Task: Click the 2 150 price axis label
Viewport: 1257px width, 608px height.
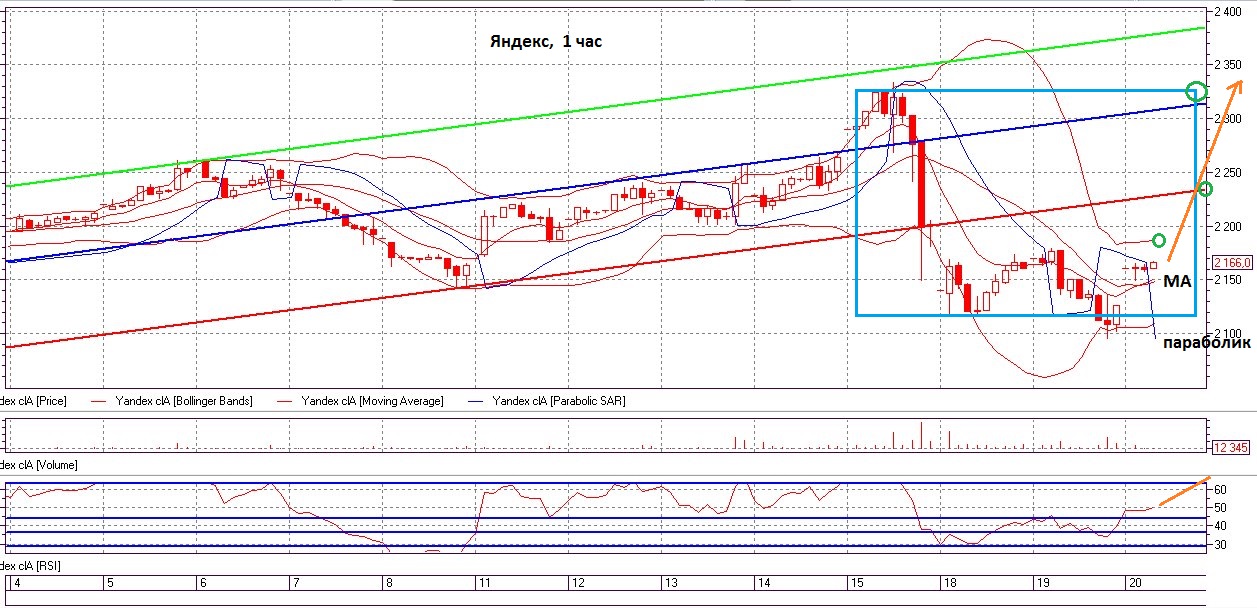Action: [1228, 280]
